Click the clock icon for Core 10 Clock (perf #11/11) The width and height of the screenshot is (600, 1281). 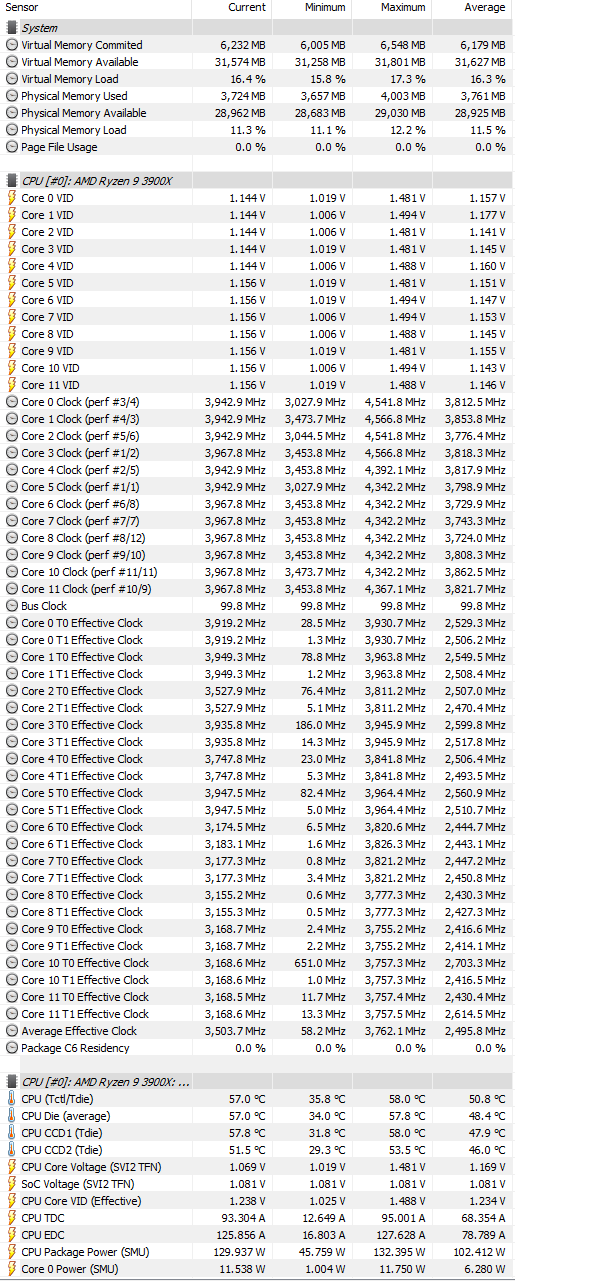tap(12, 572)
